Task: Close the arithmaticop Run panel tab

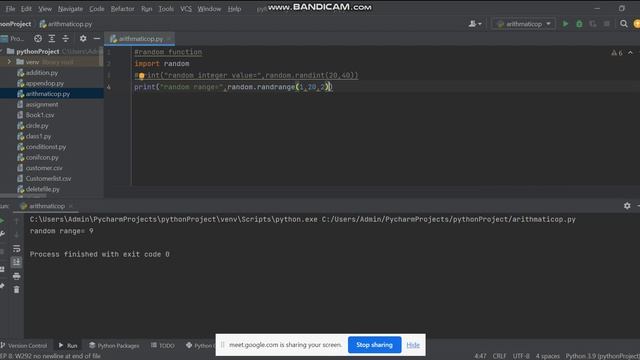Action: click(71, 206)
